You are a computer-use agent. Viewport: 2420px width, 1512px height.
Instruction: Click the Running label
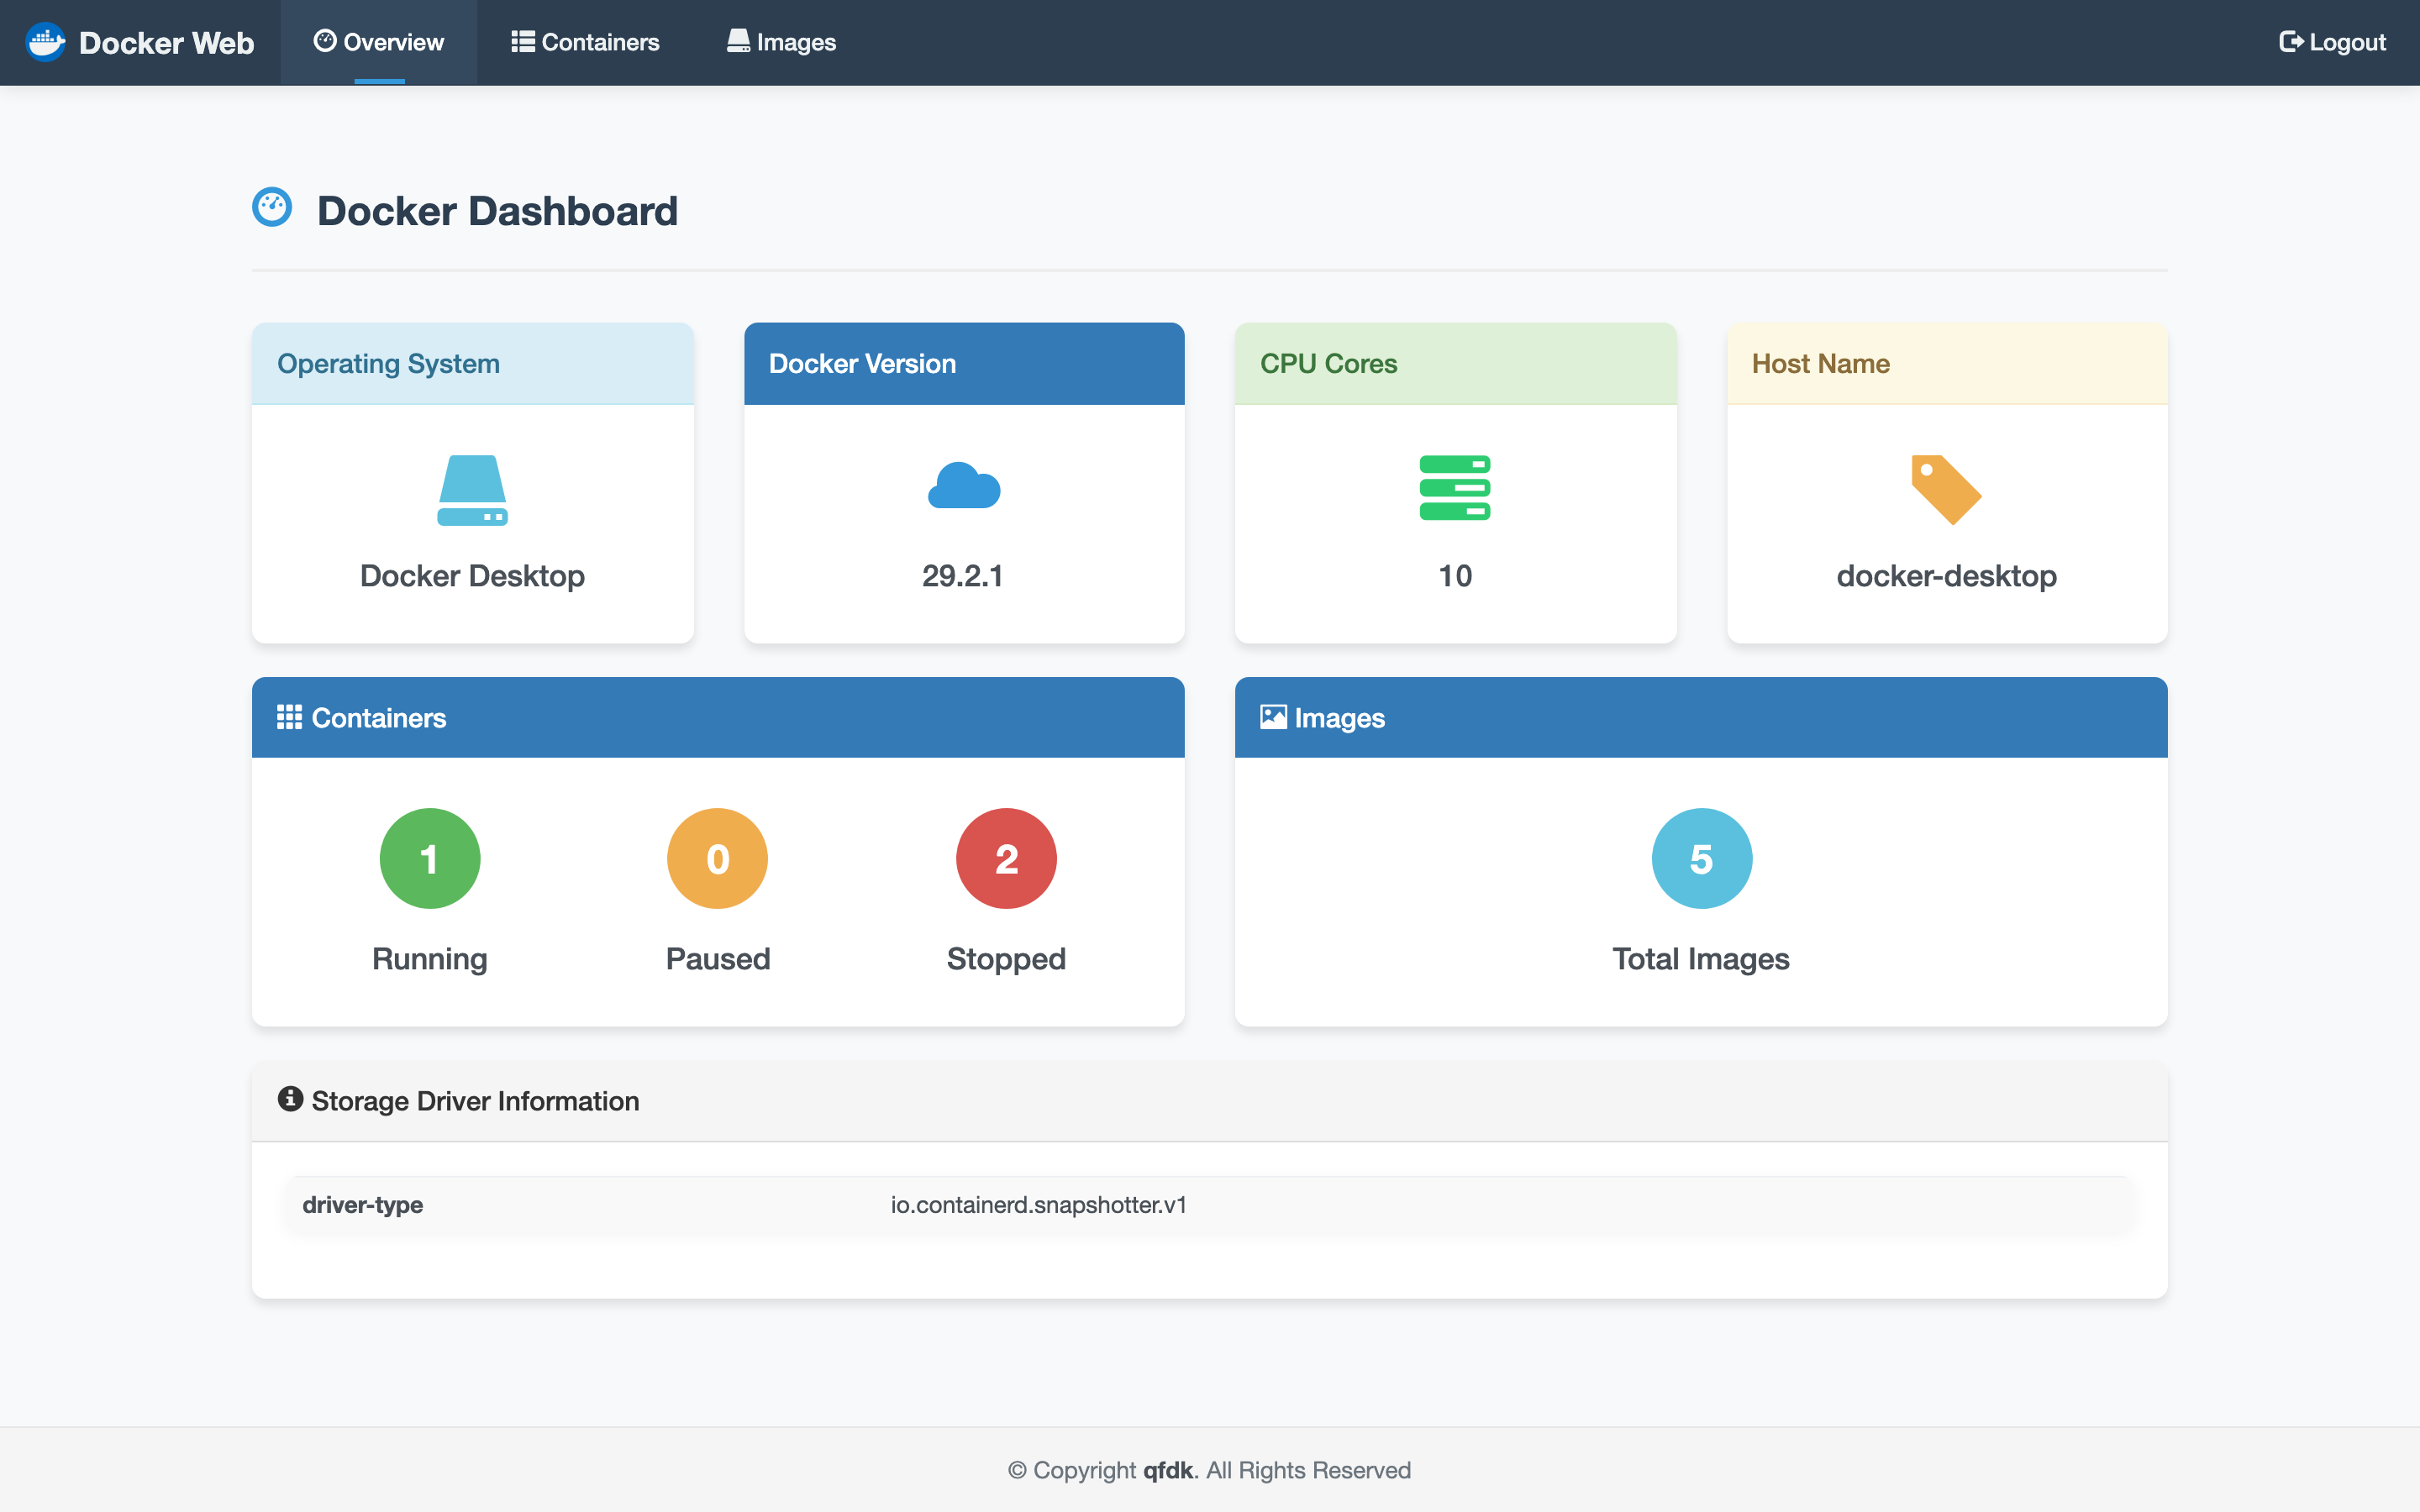(430, 959)
